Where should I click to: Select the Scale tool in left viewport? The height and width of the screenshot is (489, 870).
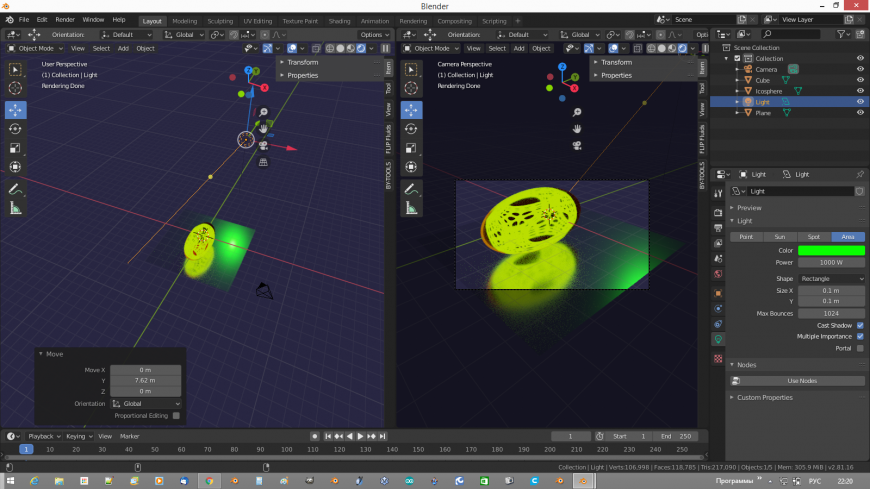coord(16,148)
